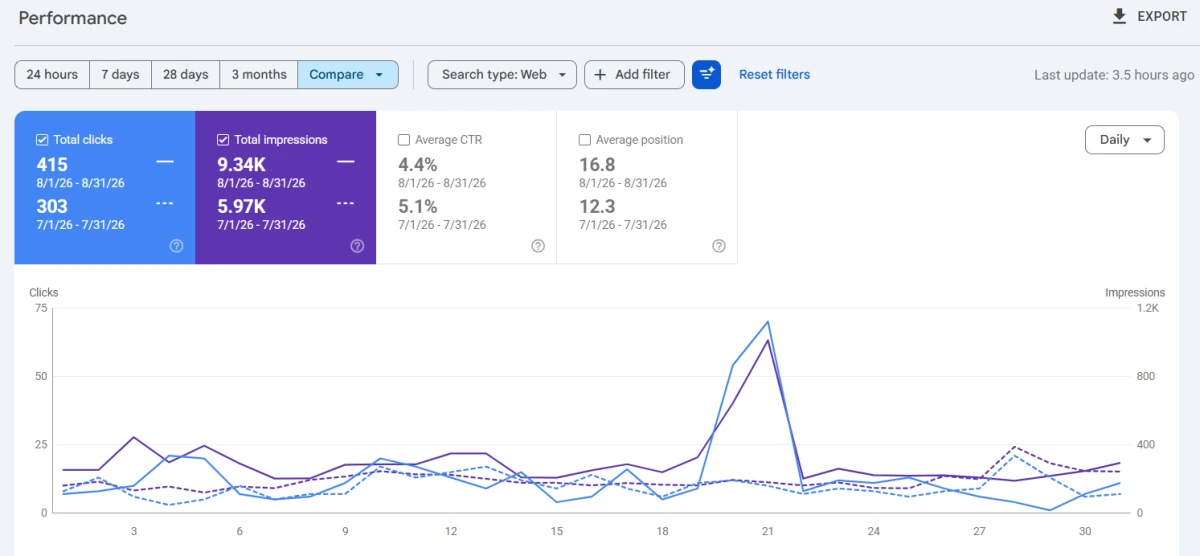The height and width of the screenshot is (556, 1200).
Task: Click the 5.97K previous impressions value
Action: click(241, 206)
